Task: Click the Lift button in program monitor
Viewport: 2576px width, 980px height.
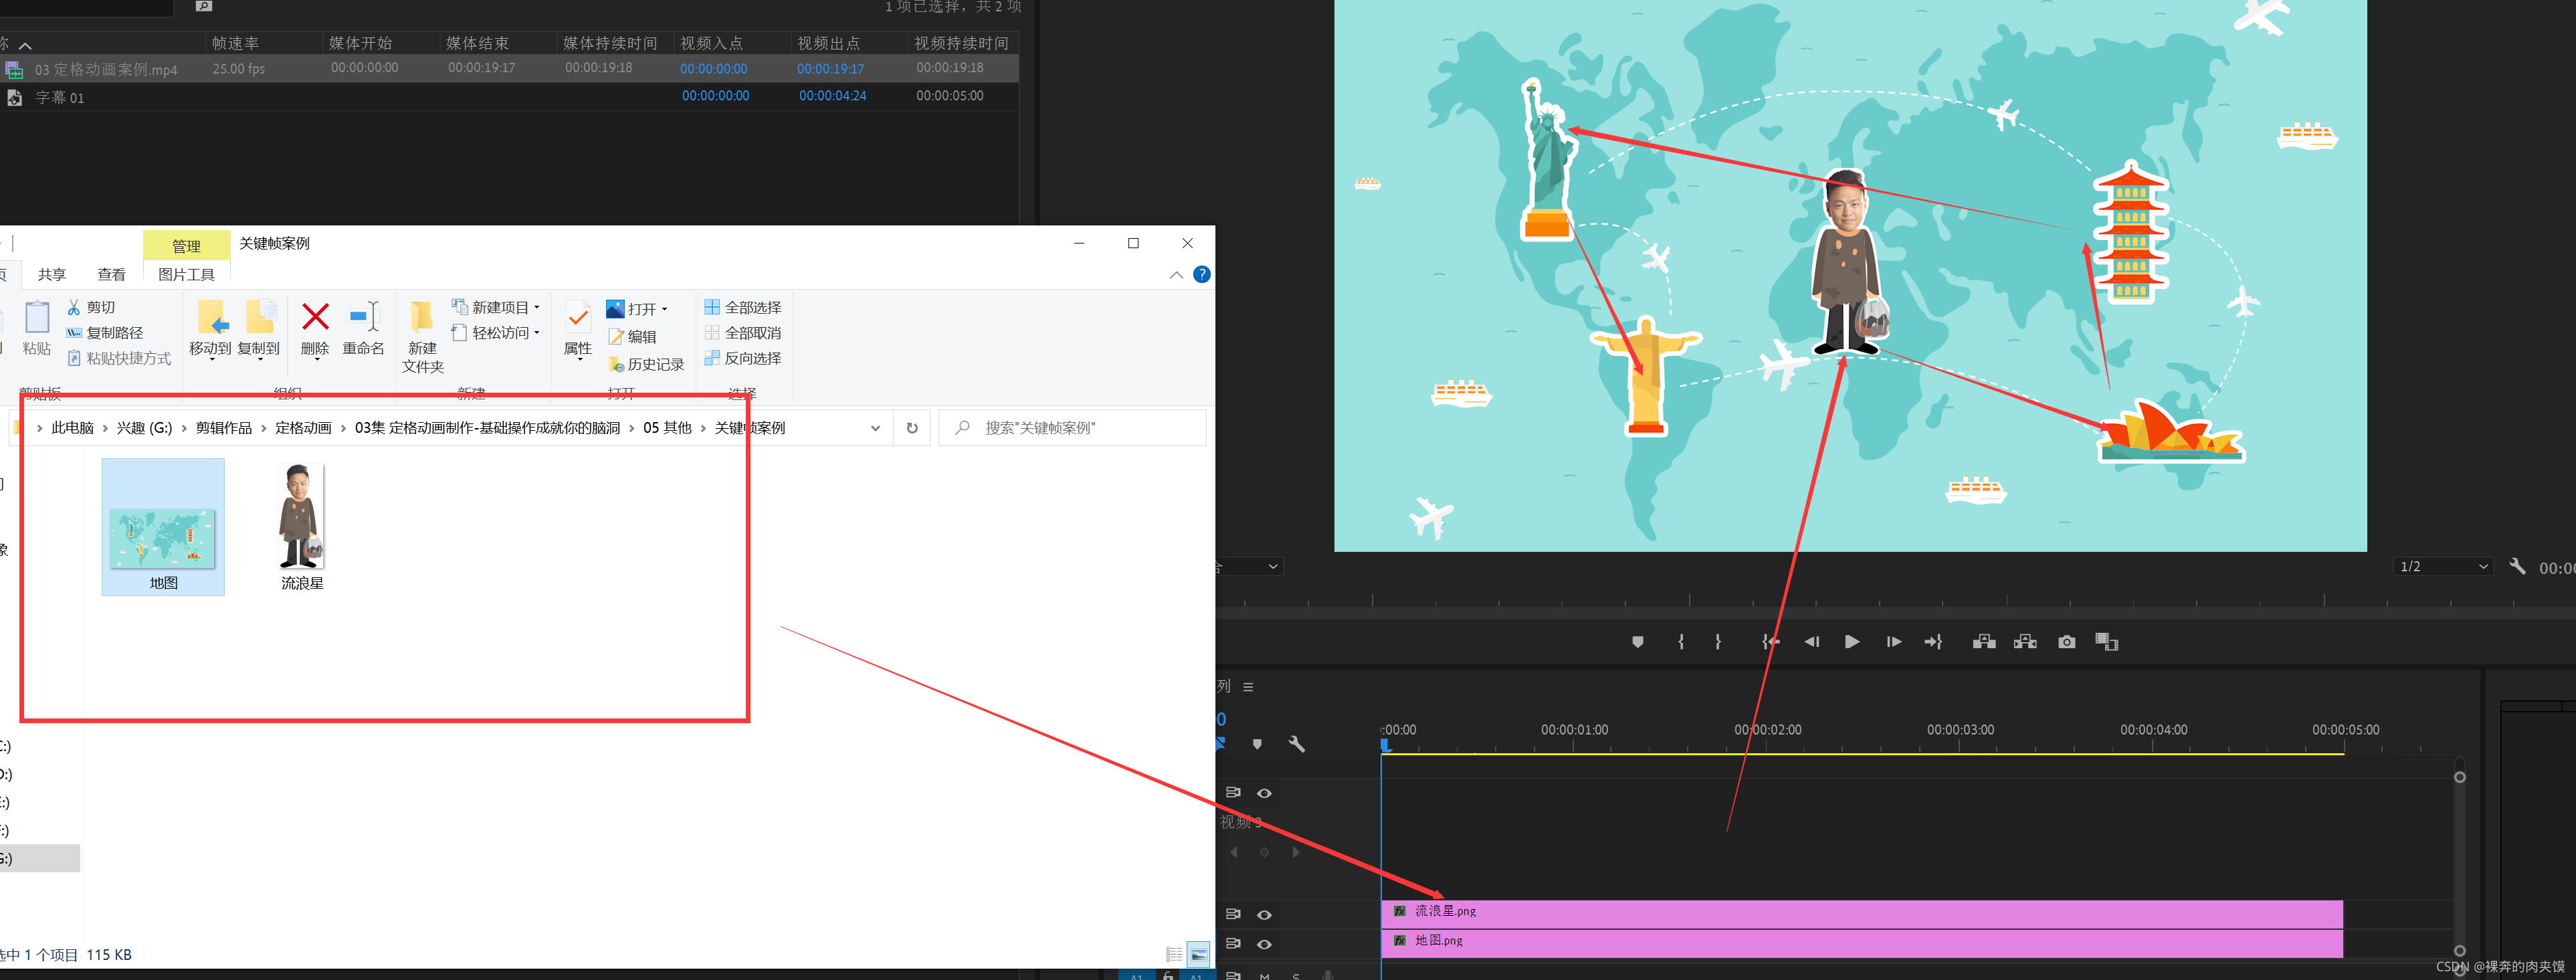Action: (1984, 642)
